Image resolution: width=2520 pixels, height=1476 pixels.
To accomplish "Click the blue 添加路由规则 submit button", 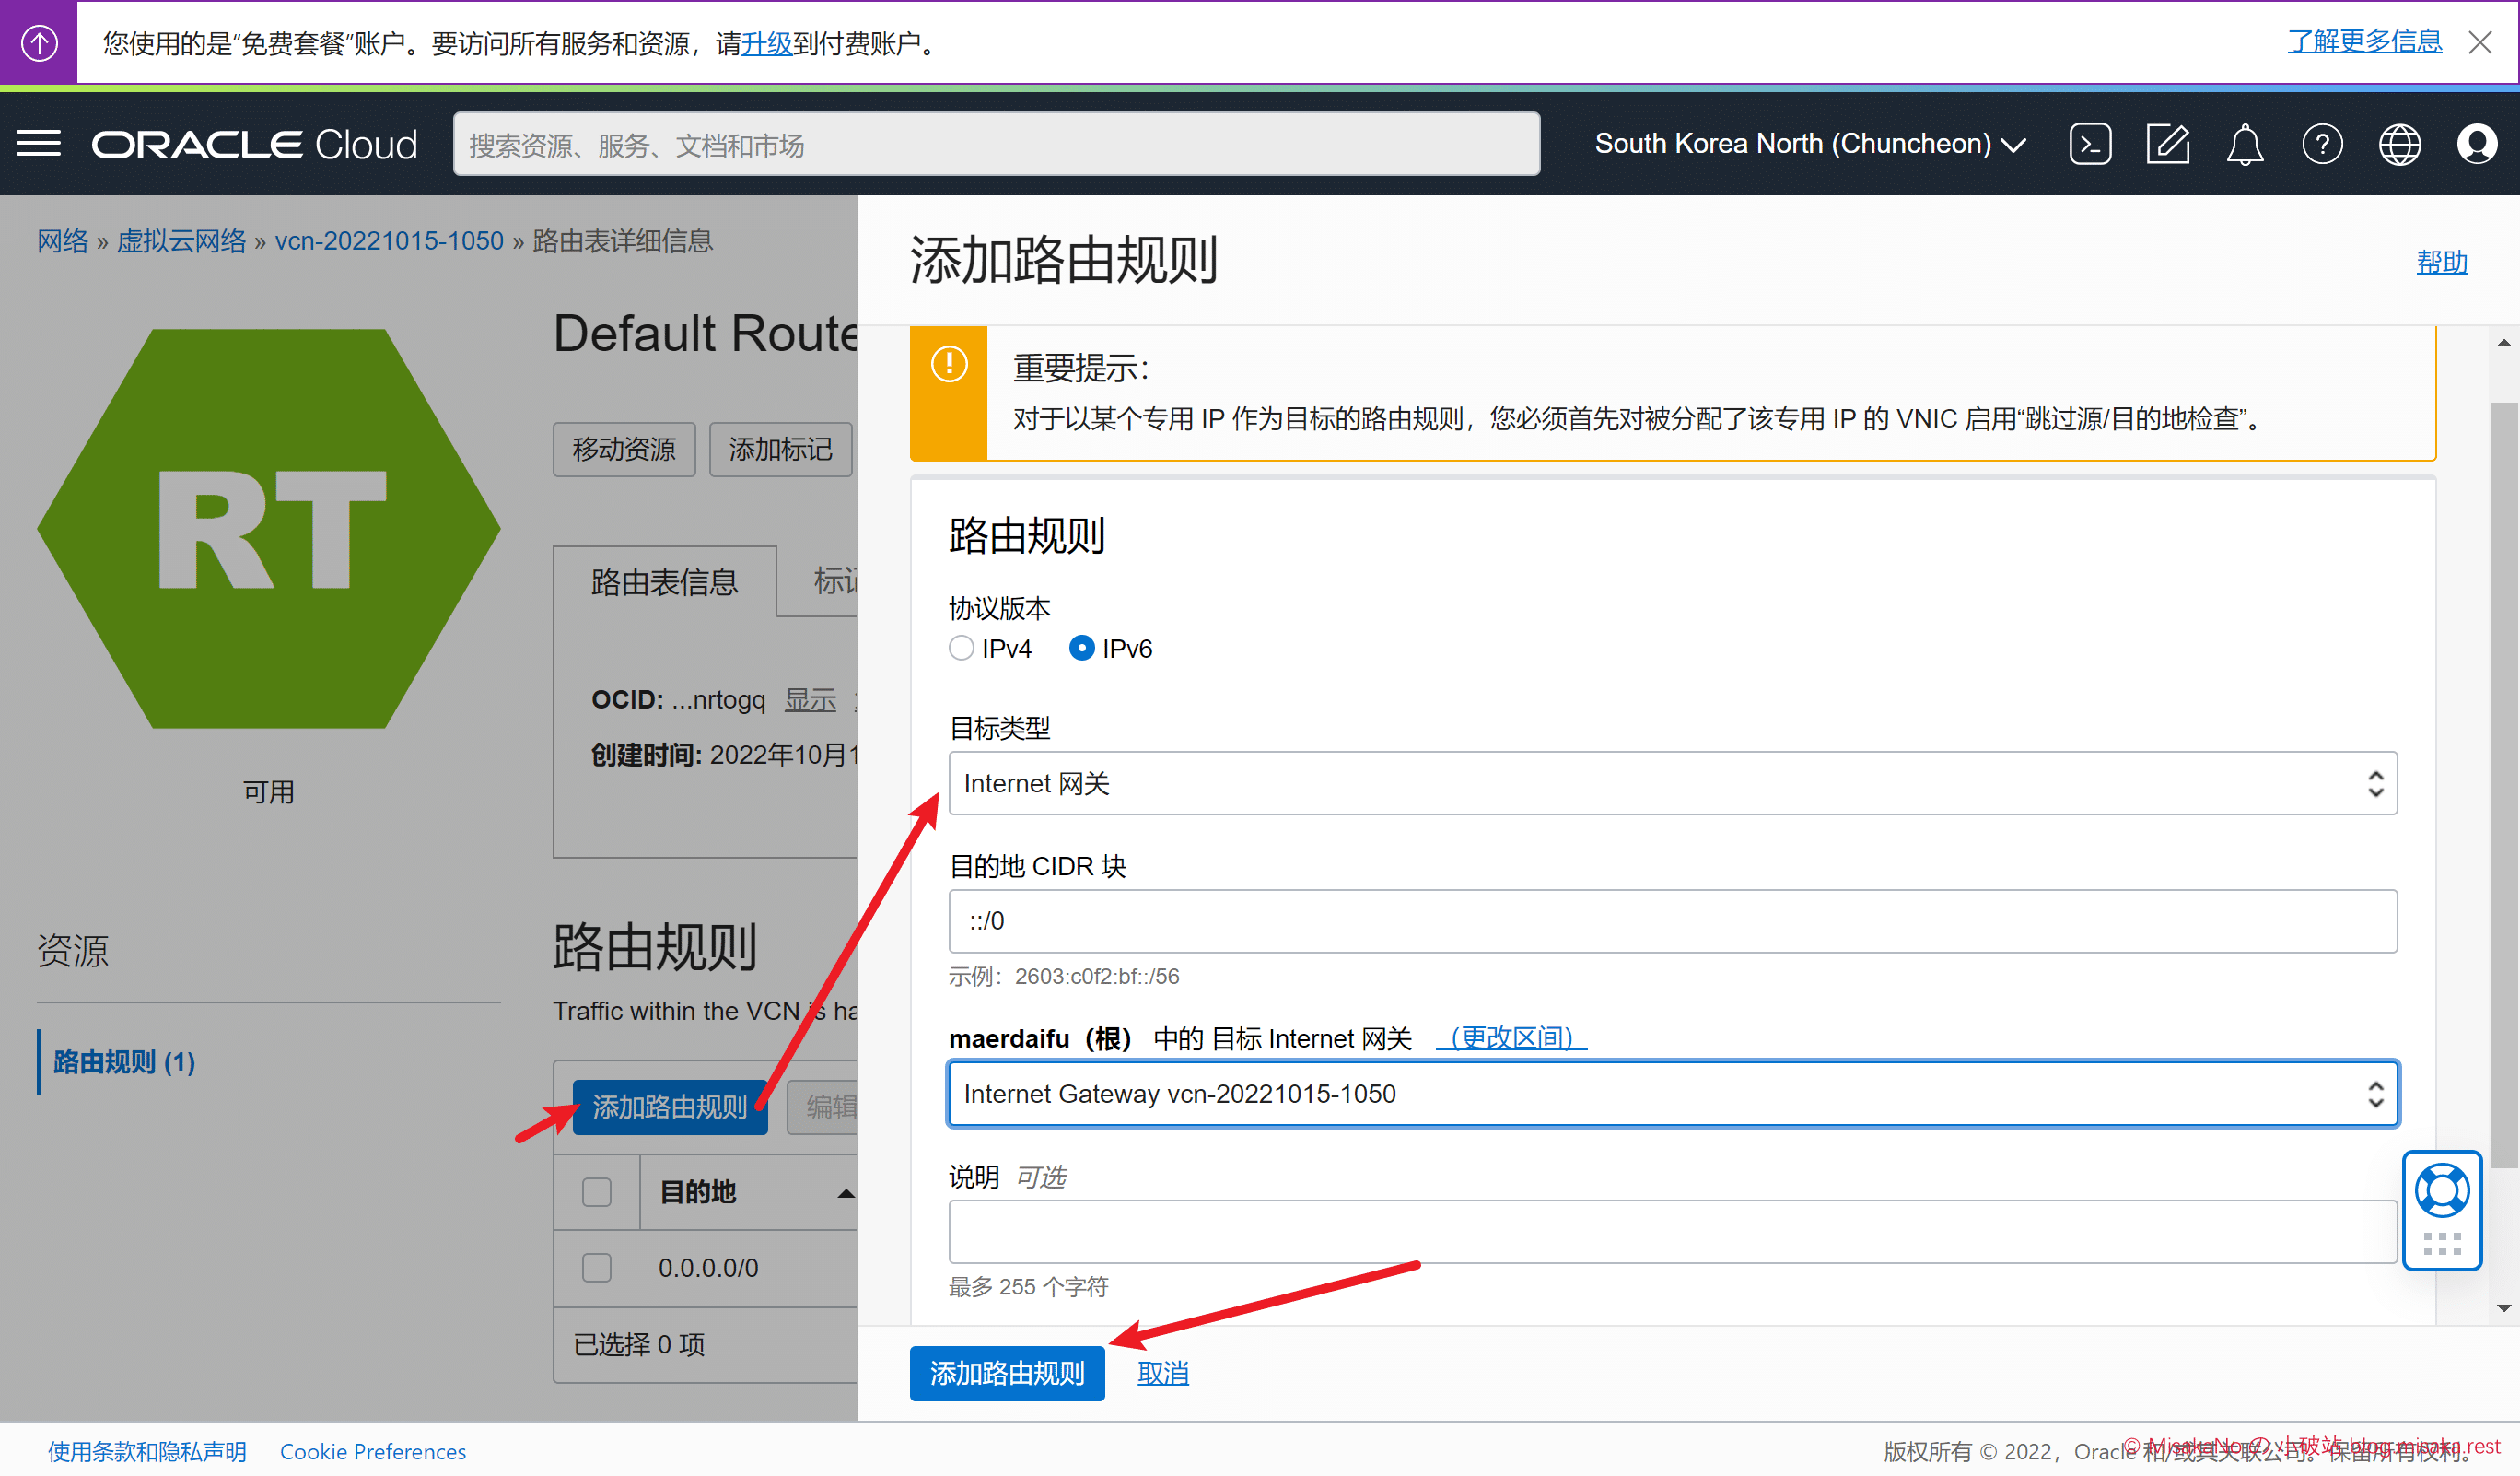I will 1007,1372.
